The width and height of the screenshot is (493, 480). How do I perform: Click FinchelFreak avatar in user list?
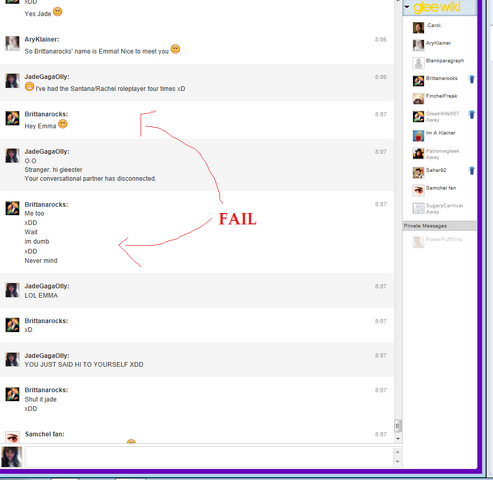tap(418, 99)
